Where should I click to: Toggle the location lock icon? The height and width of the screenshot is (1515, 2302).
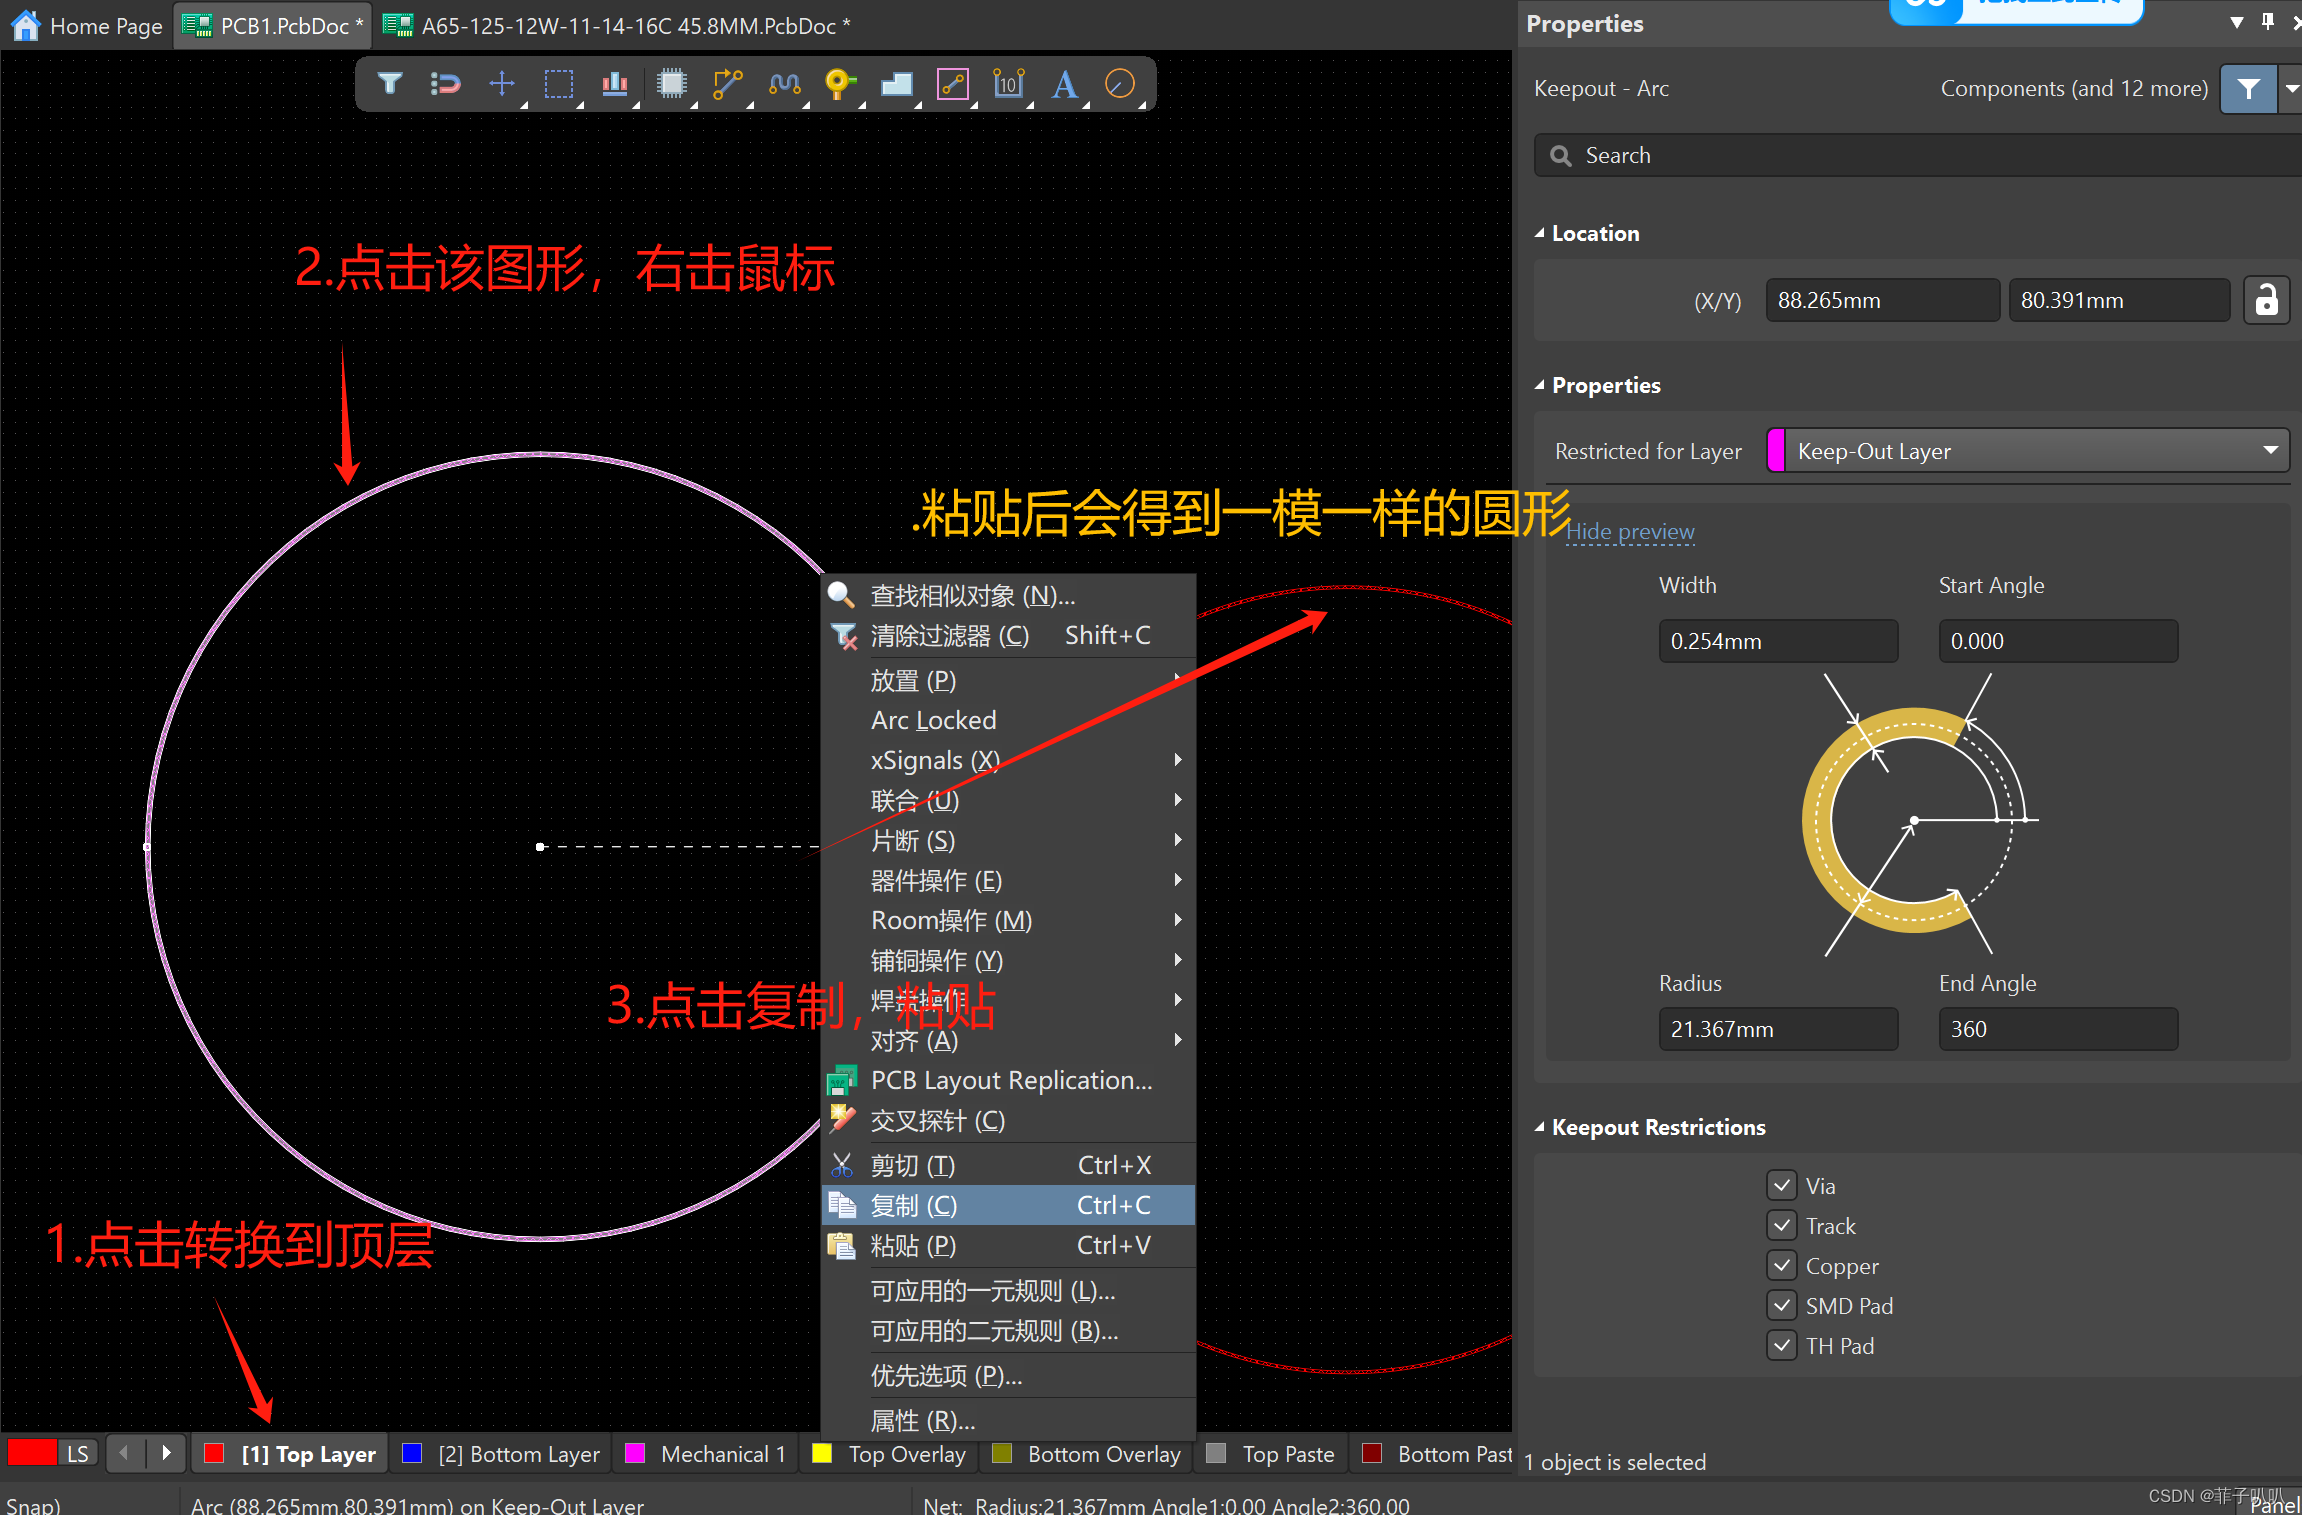(x=2266, y=300)
